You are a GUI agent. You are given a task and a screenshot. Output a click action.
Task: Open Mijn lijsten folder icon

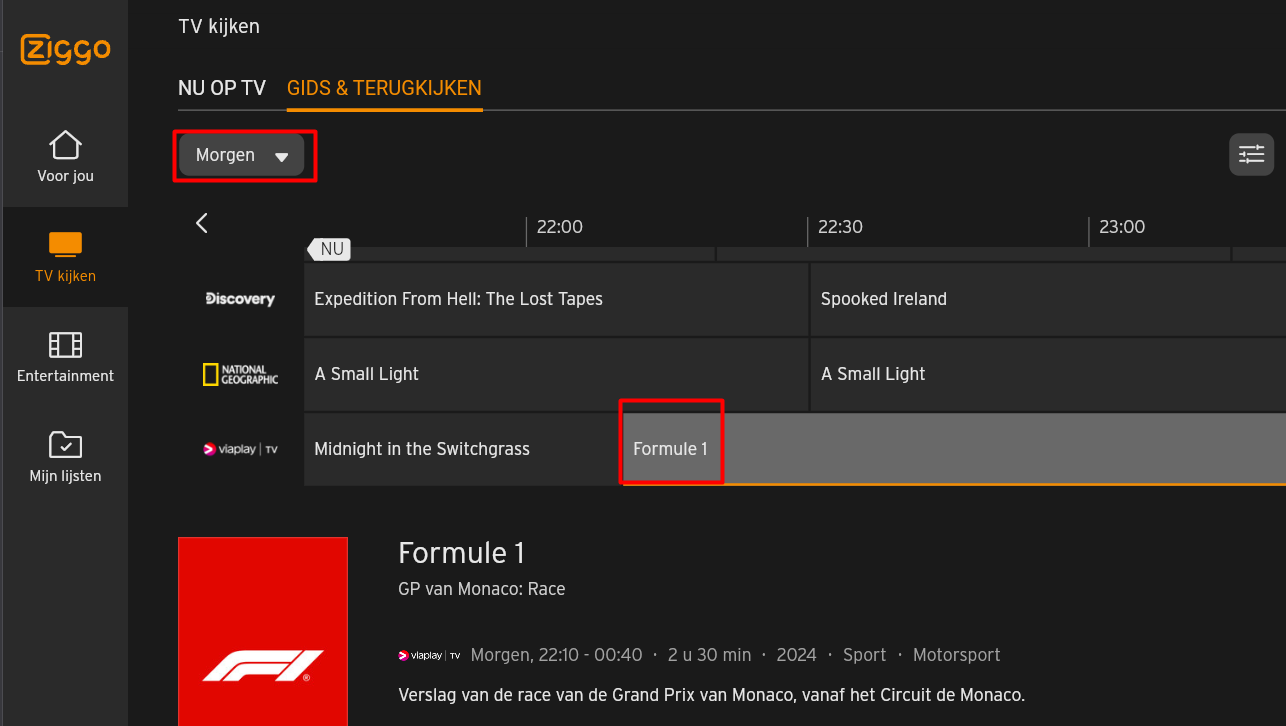(x=65, y=445)
